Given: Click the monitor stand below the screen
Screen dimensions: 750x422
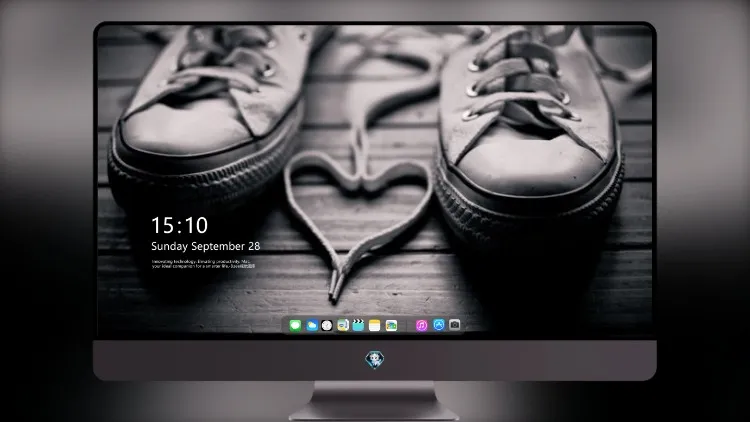Looking at the screenshot, I should click(375, 400).
